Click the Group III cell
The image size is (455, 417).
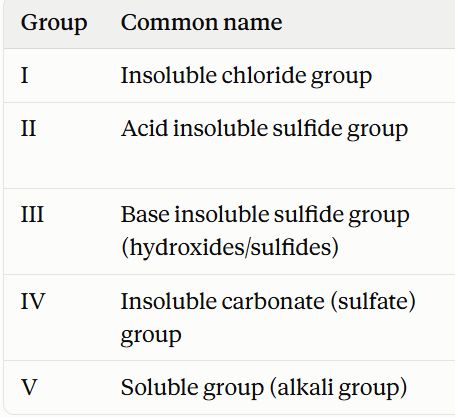coord(32,214)
